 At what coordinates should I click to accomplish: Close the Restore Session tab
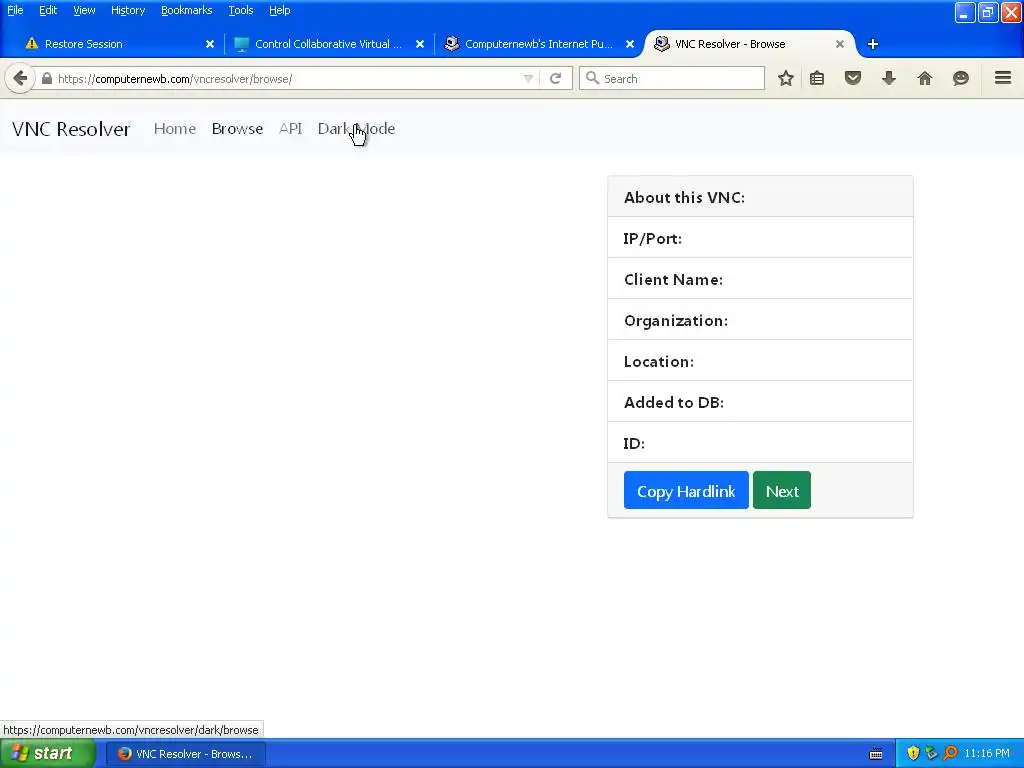point(210,44)
